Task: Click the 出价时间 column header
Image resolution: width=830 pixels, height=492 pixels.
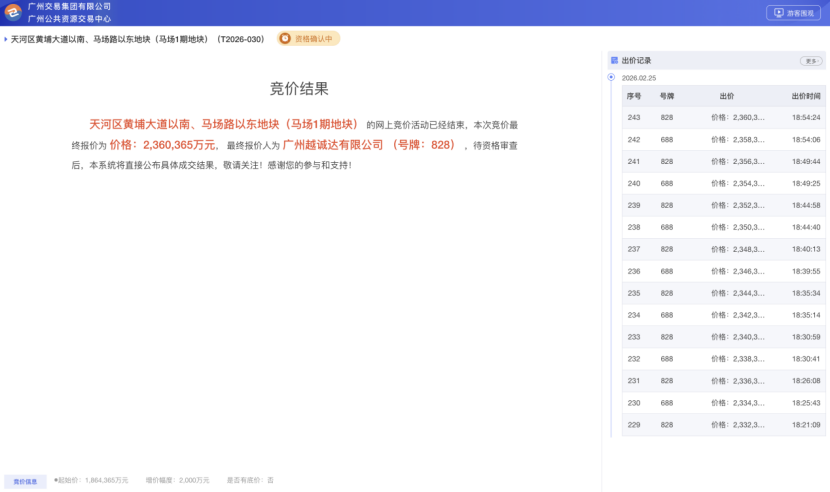Action: [x=805, y=96]
